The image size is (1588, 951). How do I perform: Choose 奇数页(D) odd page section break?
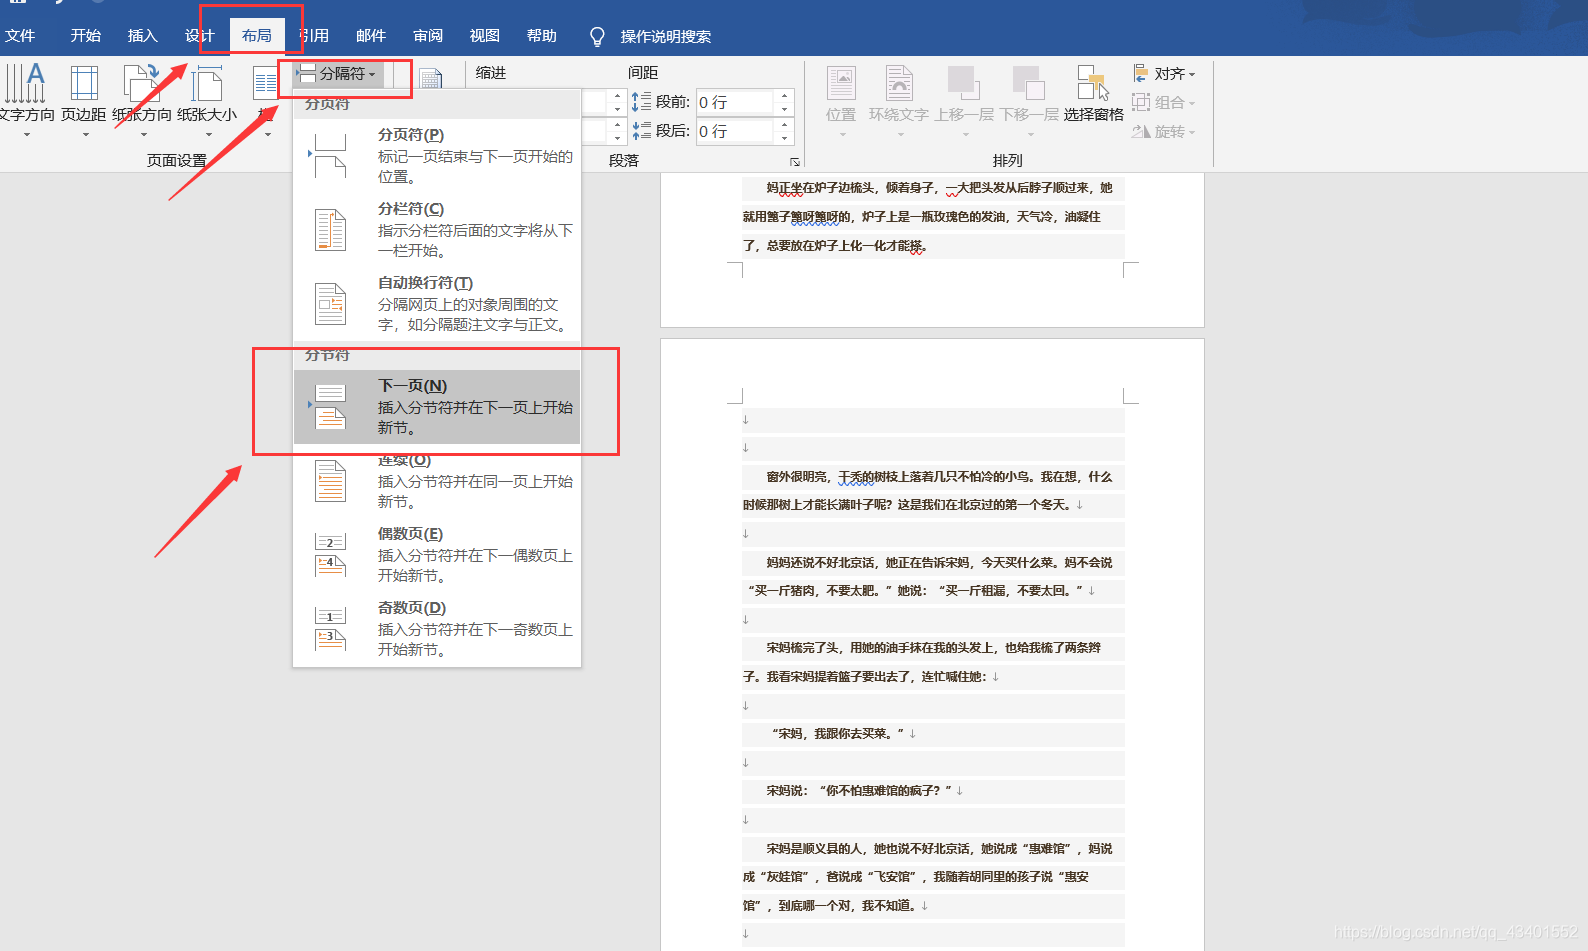click(x=437, y=629)
